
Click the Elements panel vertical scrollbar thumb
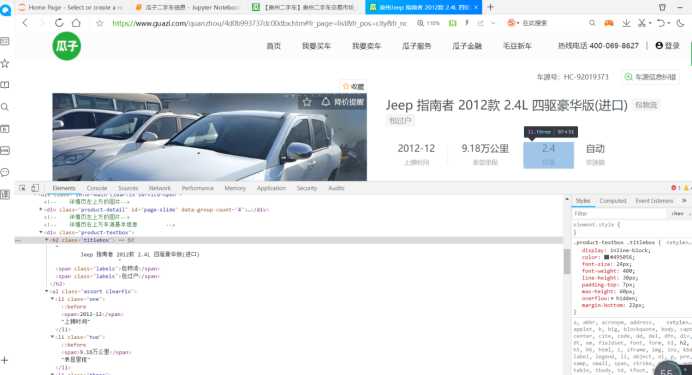coord(567,262)
